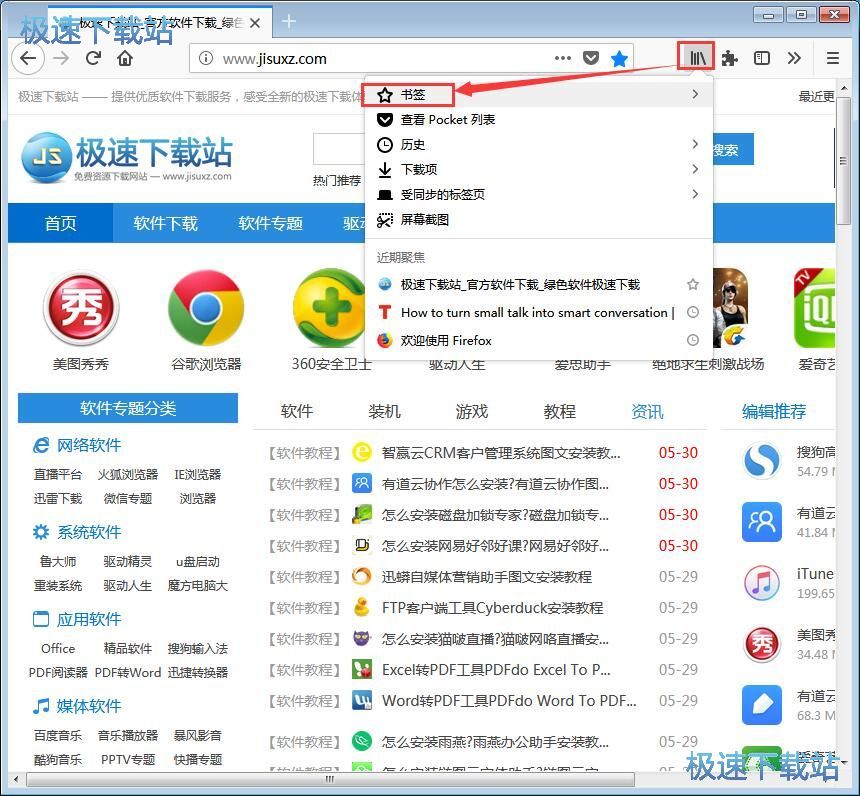Choose 屏幕截图 from the library menu
The width and height of the screenshot is (860, 796).
424,219
